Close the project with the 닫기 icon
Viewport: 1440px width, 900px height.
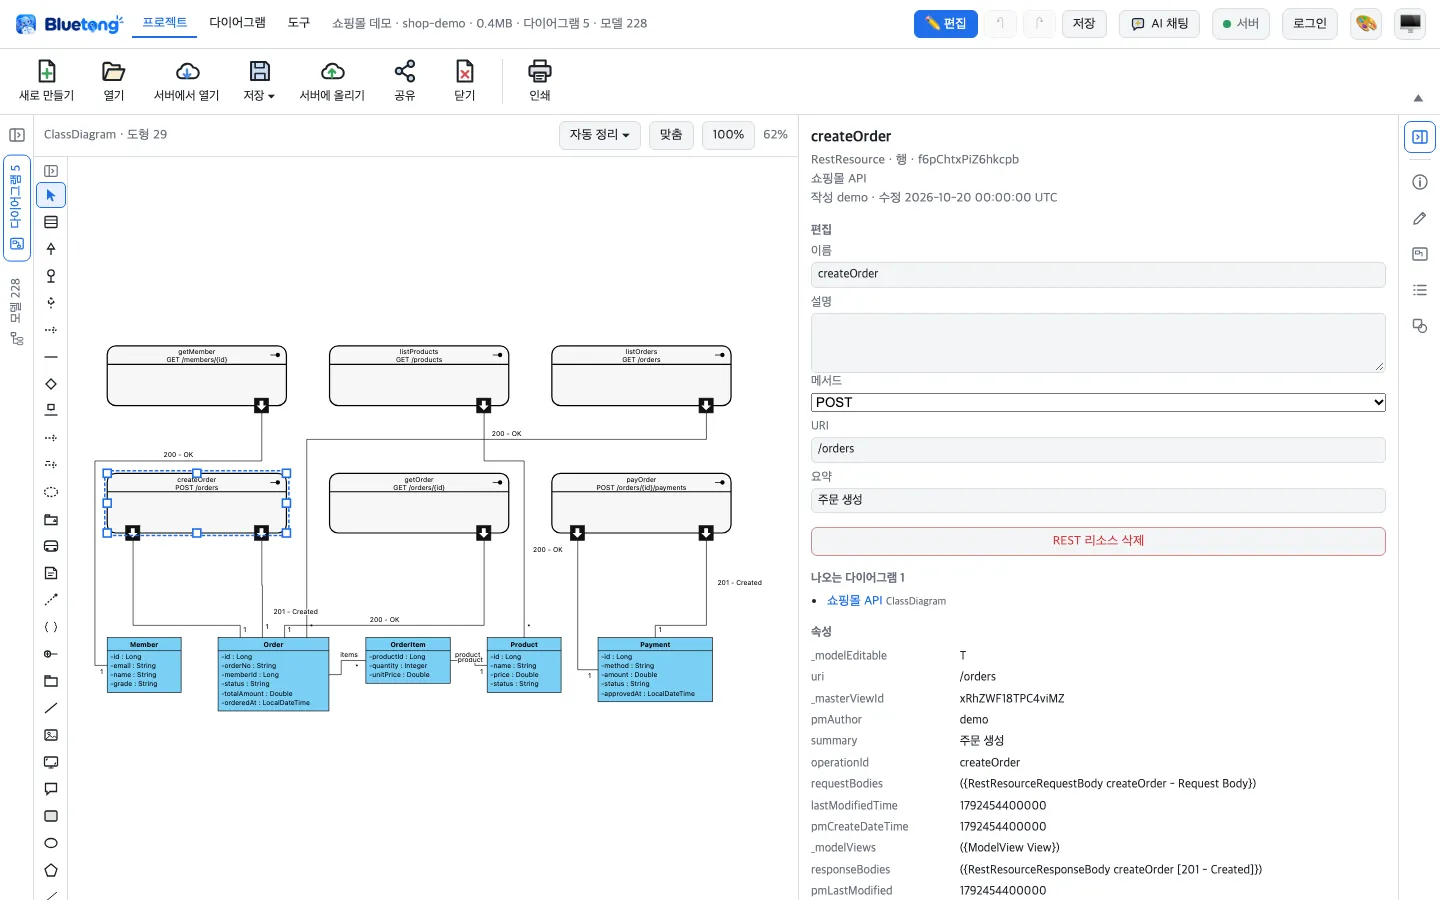pyautogui.click(x=465, y=71)
